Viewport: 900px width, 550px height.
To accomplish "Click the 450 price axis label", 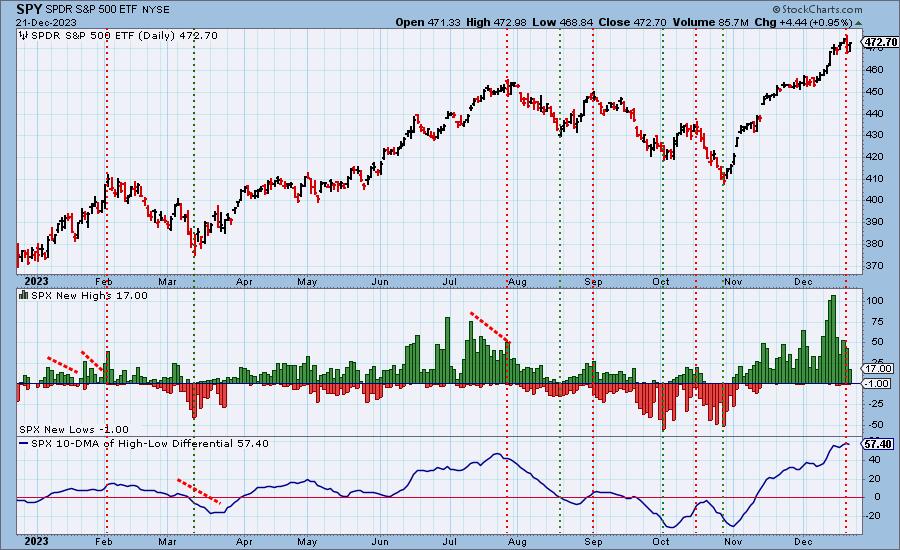I will point(875,91).
